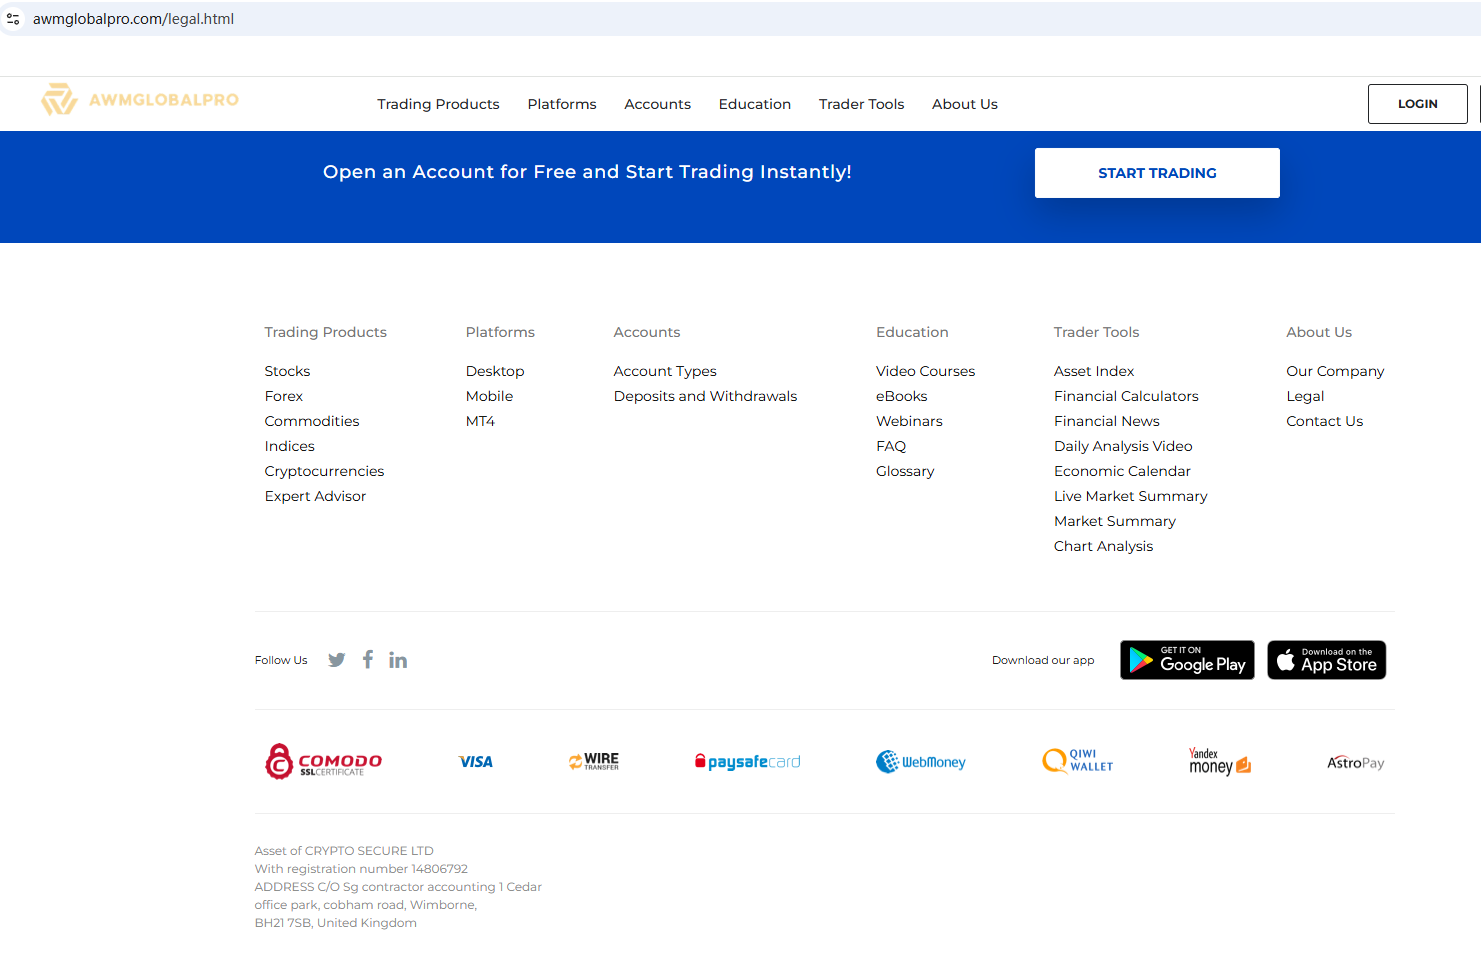Viewport: 1481px width, 962px height.
Task: Click the AWMGLOBALPRO logo
Action: point(140,100)
